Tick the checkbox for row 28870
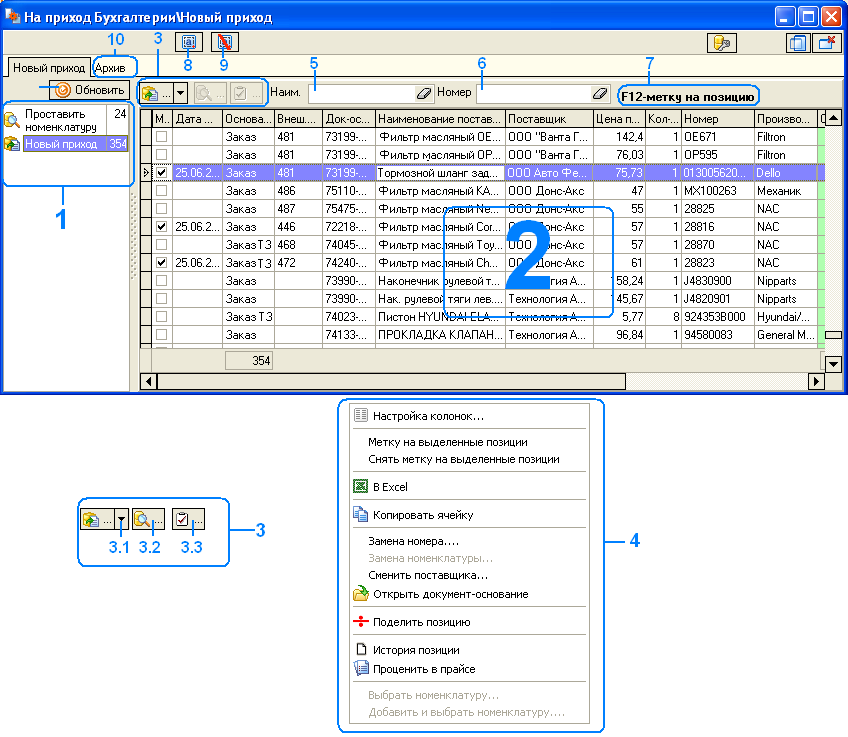This screenshot has width=848, height=737. pos(161,244)
